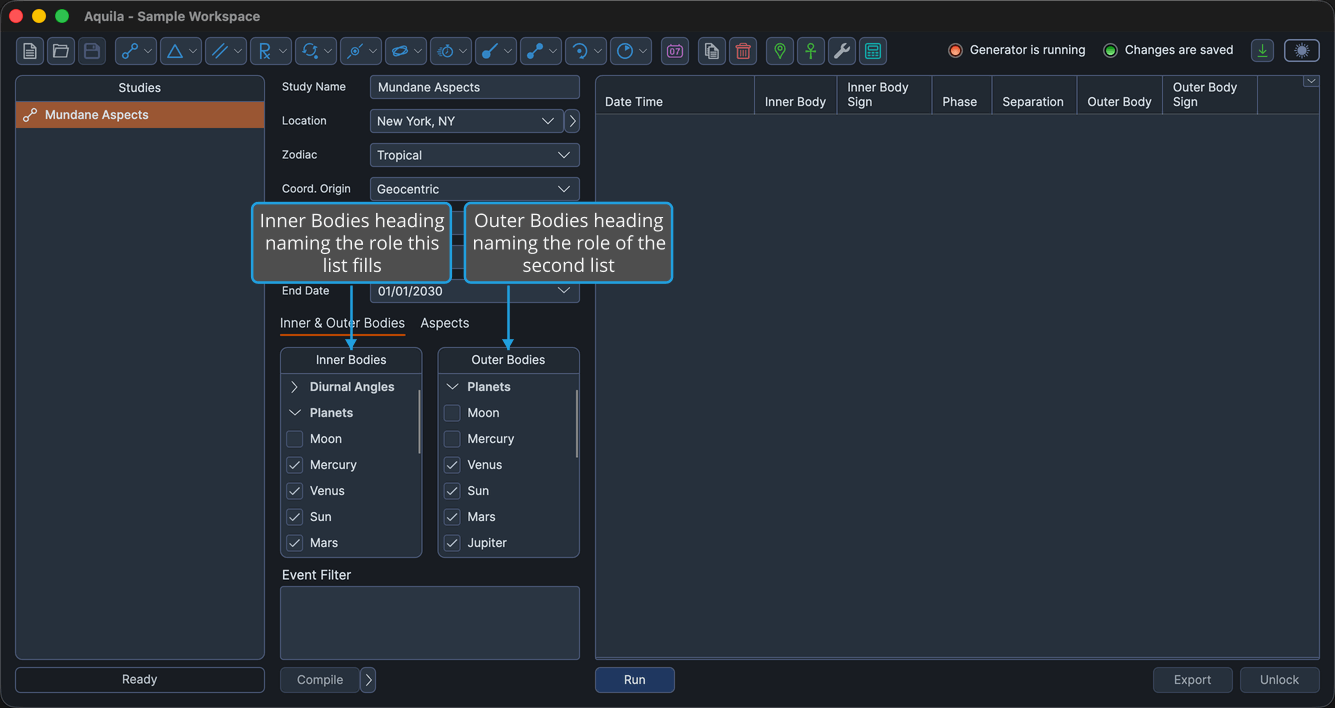
Task: Switch to the Aspects tab
Action: pos(445,323)
